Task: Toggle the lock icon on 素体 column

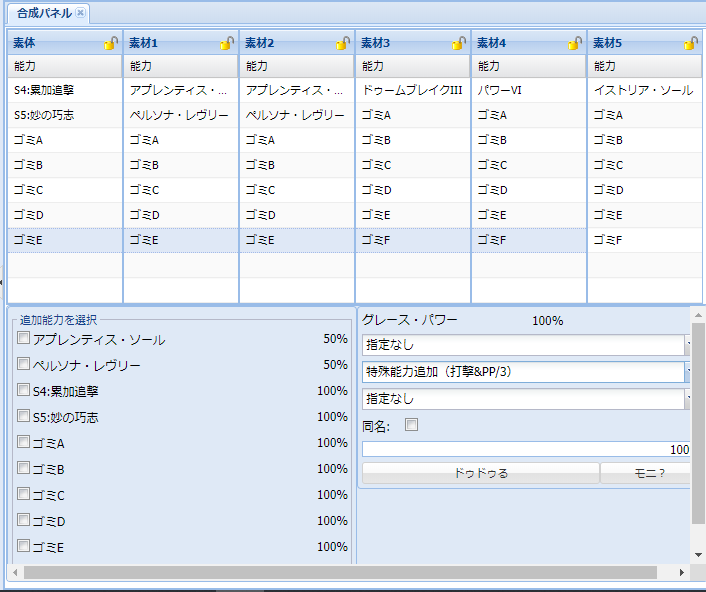Action: pos(111,43)
